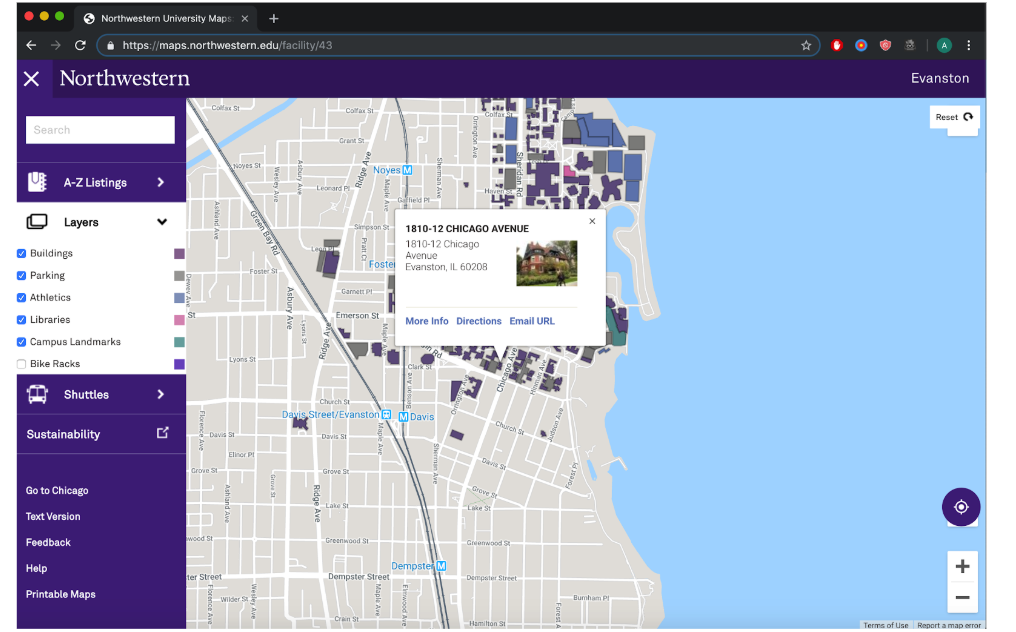Click the Davis Street/Evanston station marker

[x=386, y=414]
